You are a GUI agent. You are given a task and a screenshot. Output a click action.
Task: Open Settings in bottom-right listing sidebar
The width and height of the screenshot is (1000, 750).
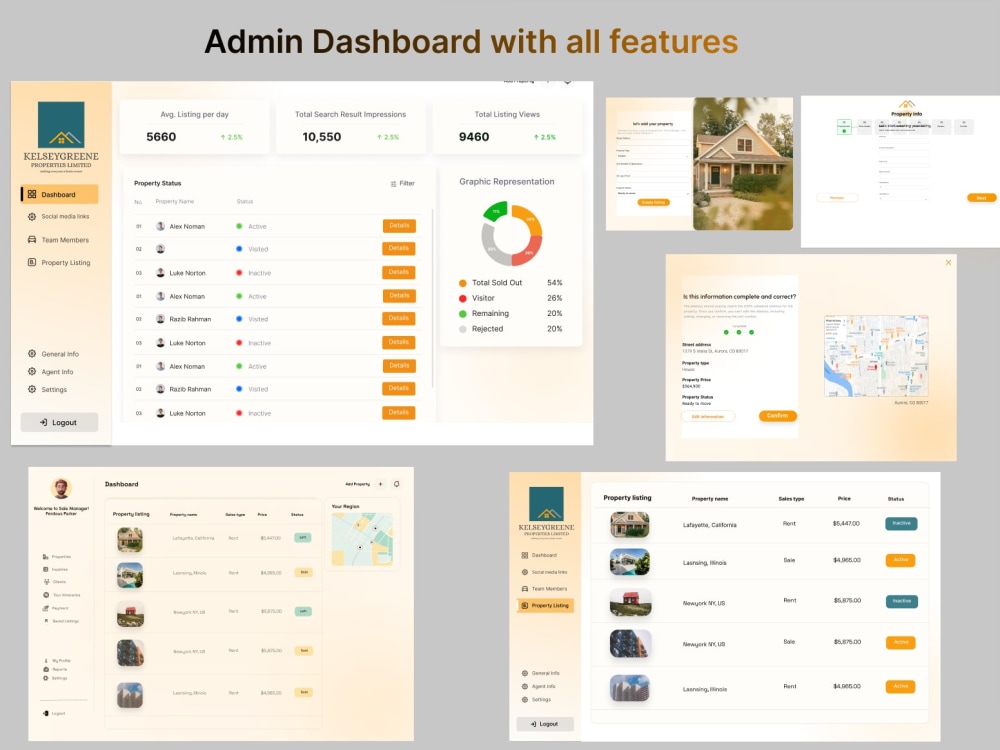(x=536, y=700)
